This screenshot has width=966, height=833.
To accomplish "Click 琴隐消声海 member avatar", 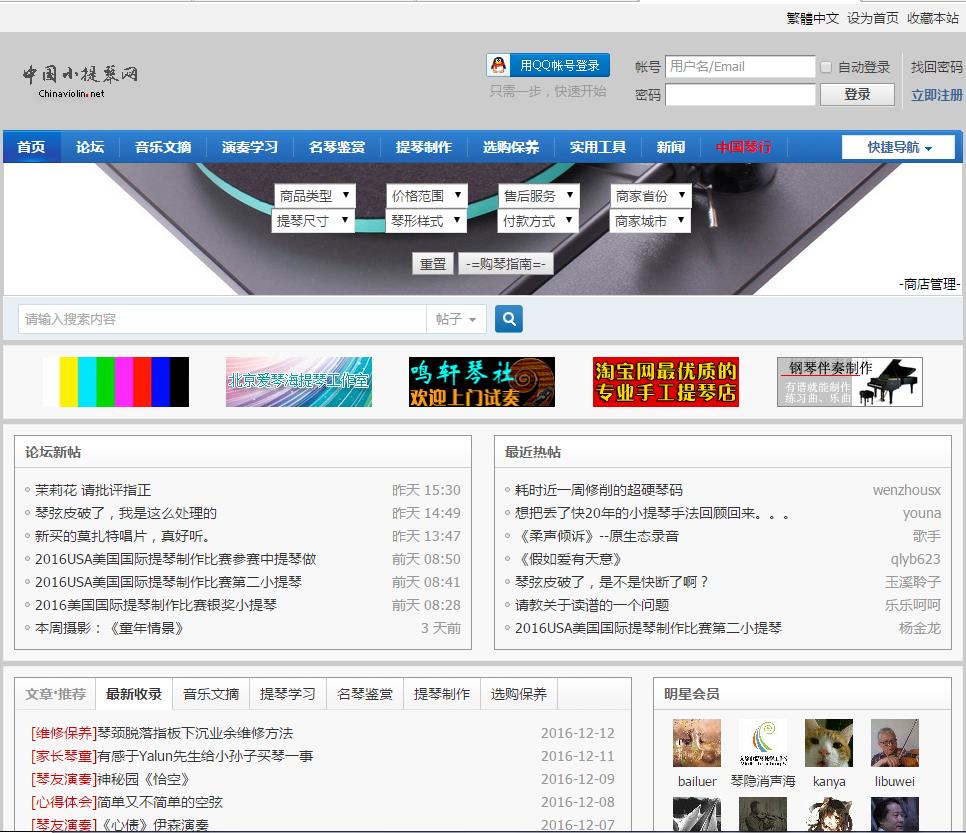I will [763, 743].
